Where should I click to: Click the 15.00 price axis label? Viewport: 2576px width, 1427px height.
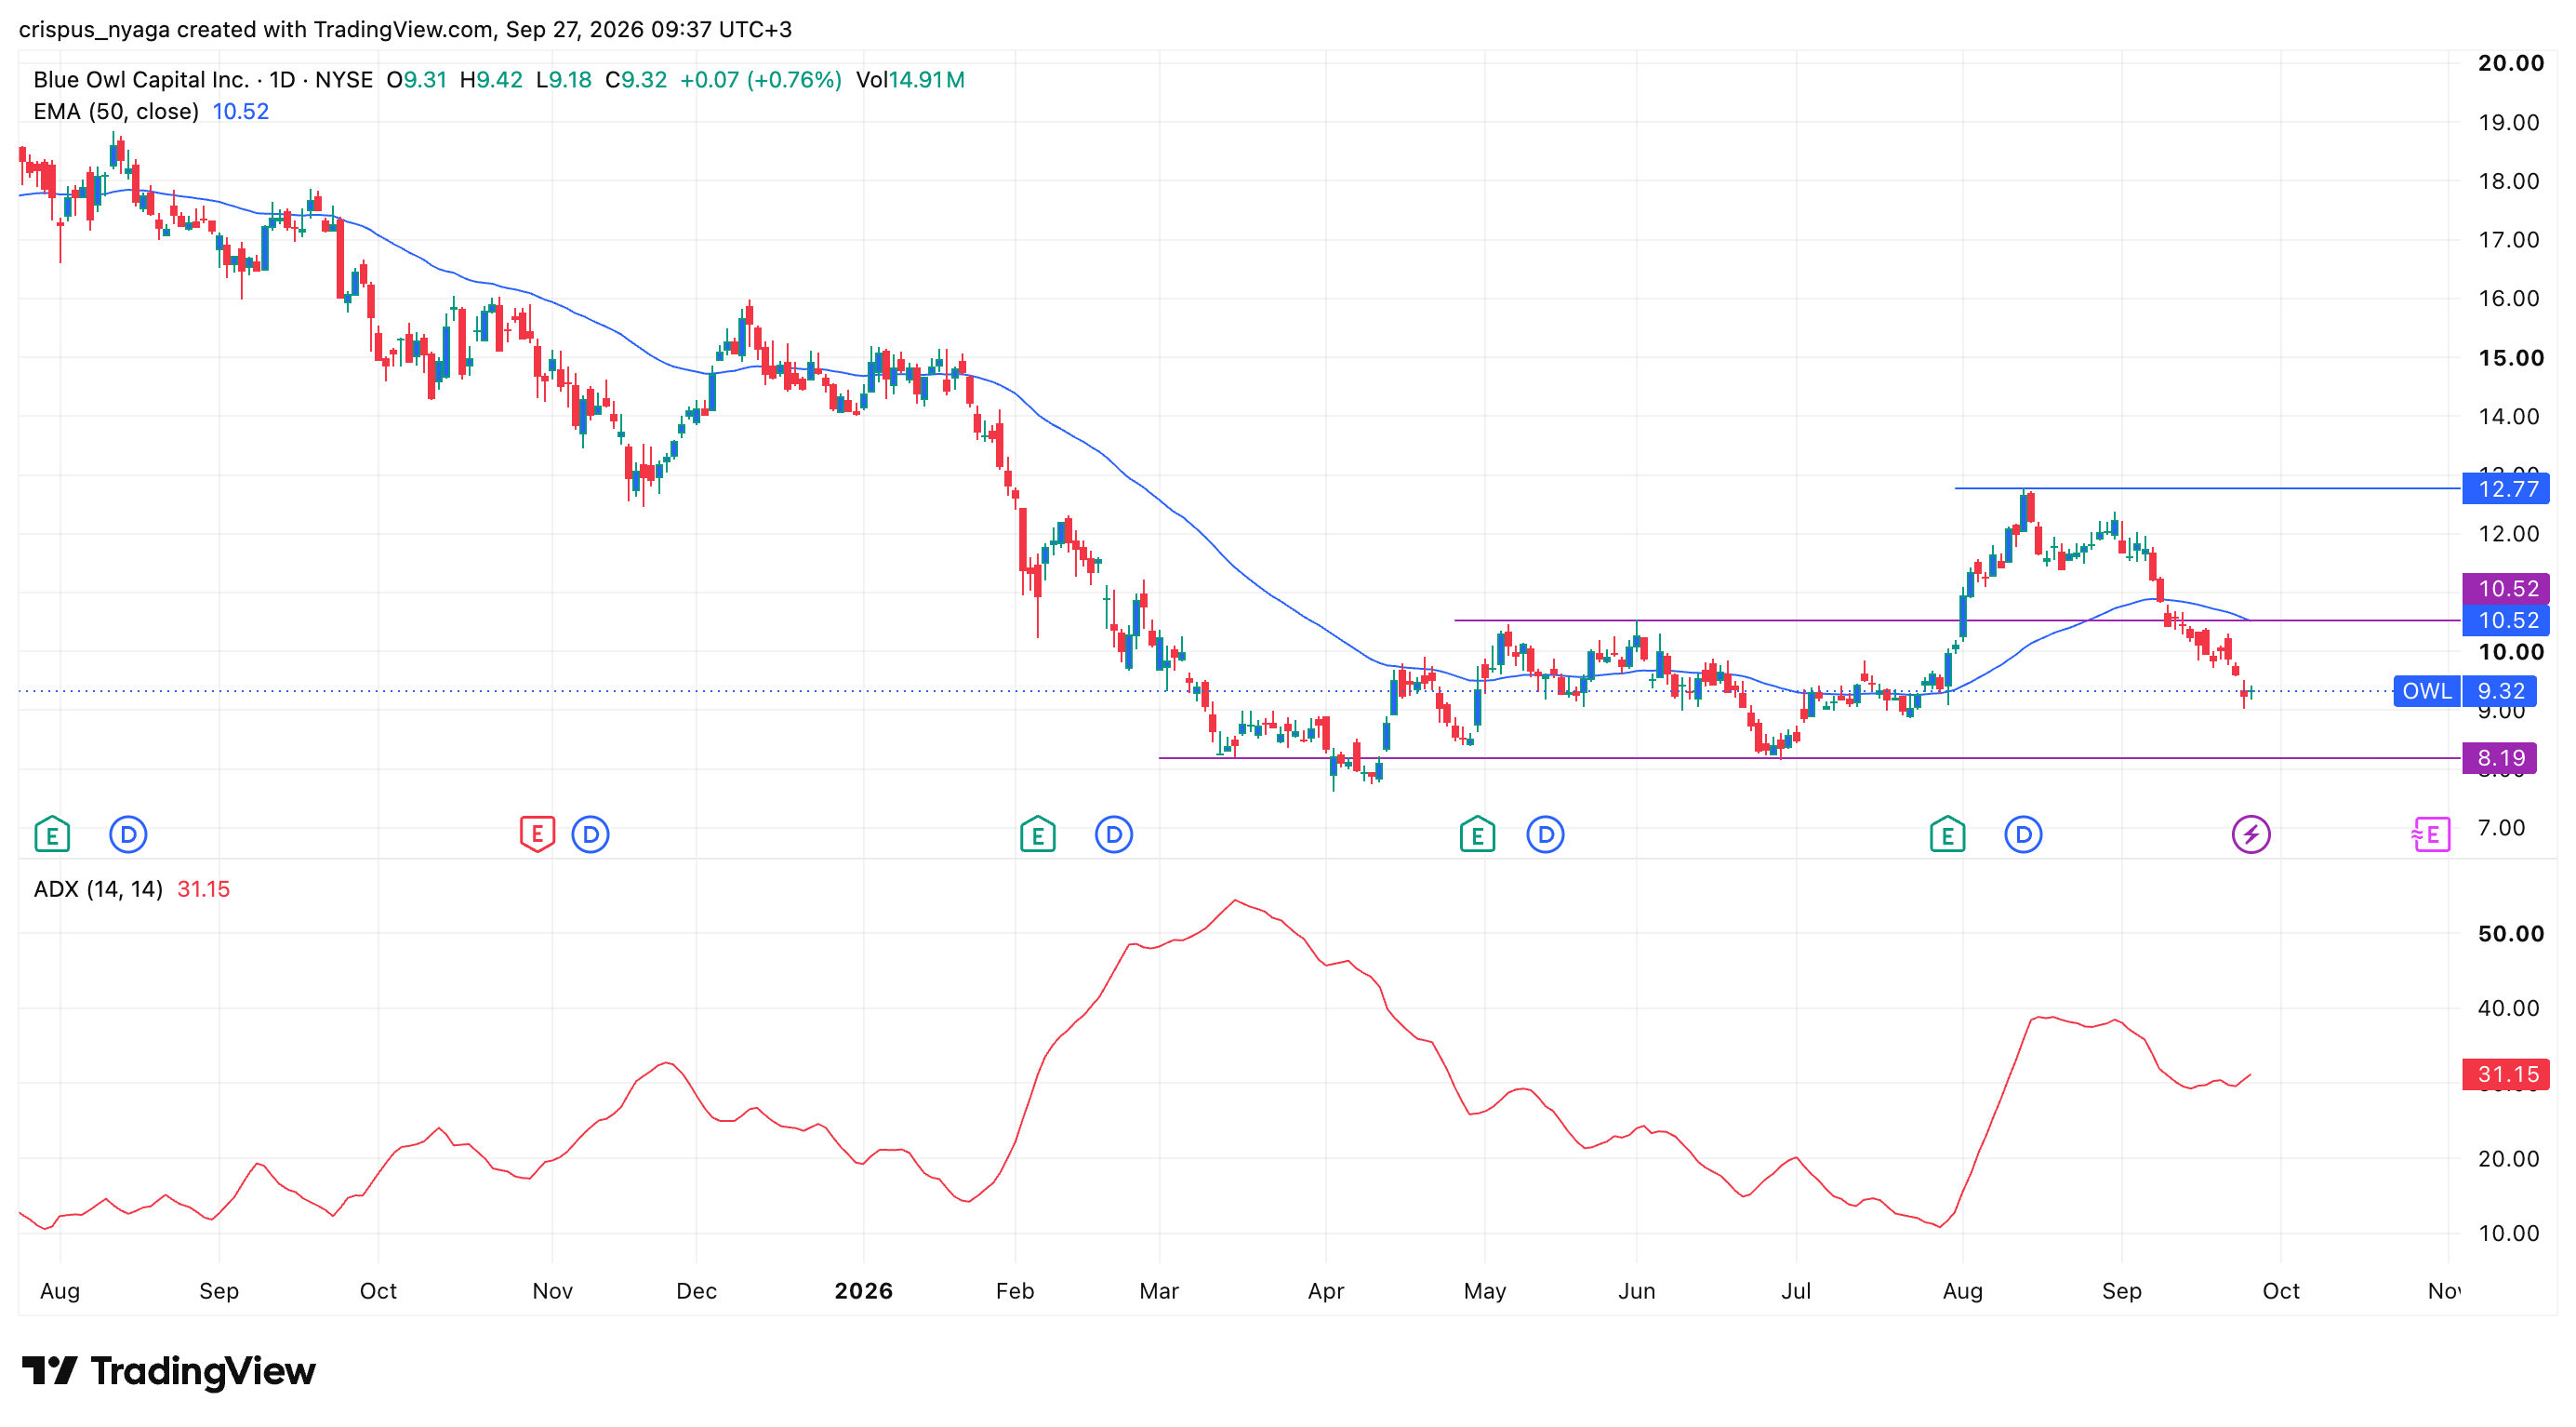click(x=2511, y=357)
